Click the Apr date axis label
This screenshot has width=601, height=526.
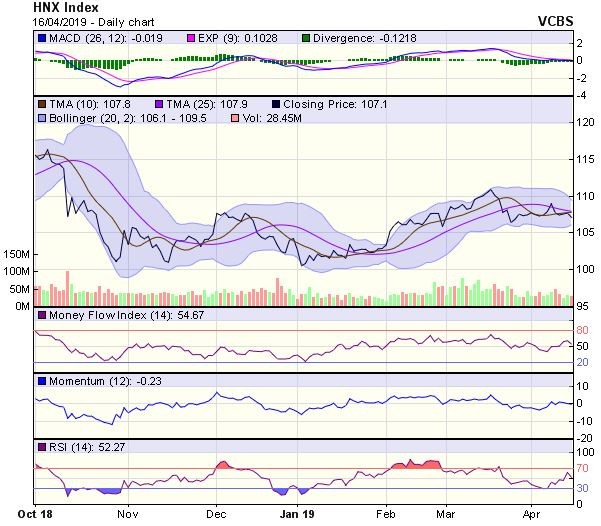pyautogui.click(x=532, y=514)
